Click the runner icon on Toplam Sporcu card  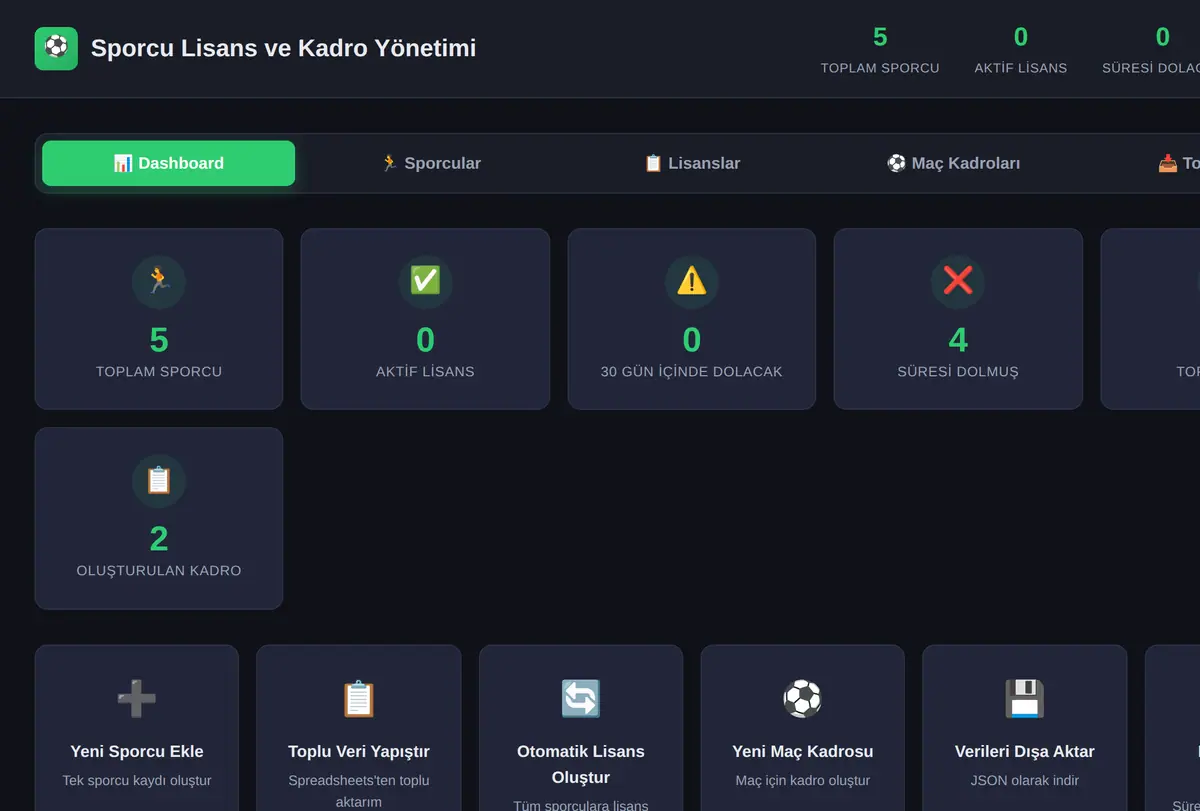[159, 282]
